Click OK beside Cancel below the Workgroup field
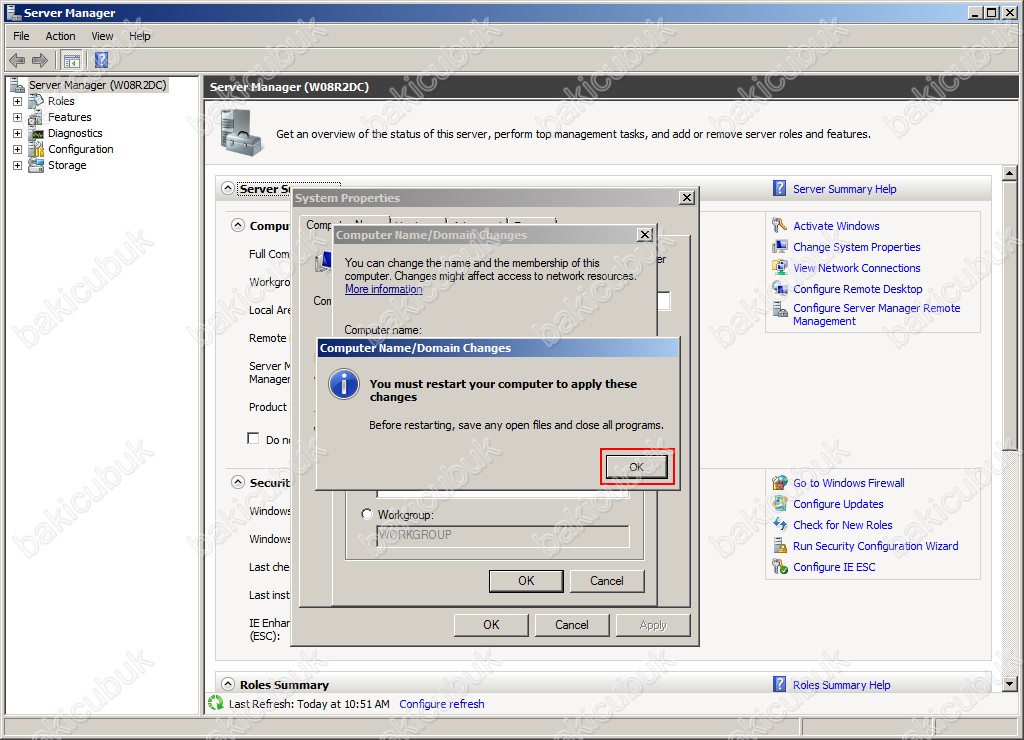The height and width of the screenshot is (740, 1024). coord(526,581)
